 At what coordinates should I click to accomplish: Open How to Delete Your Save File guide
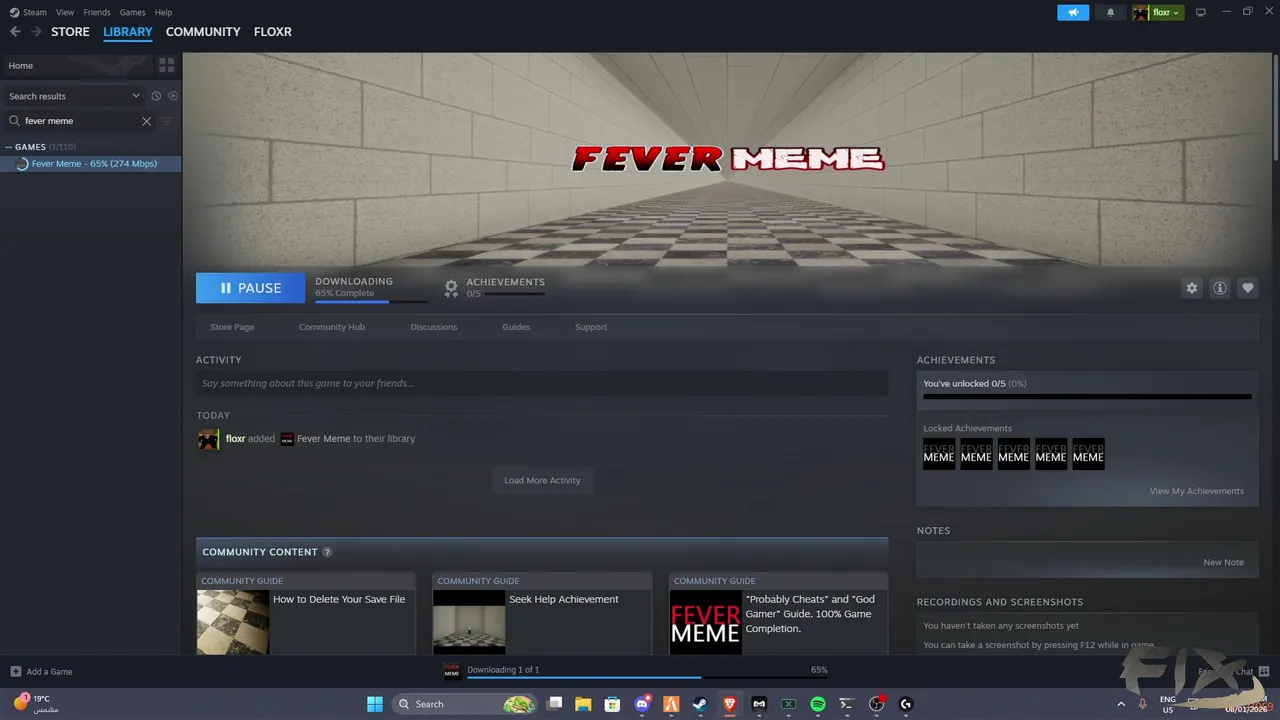pos(306,613)
